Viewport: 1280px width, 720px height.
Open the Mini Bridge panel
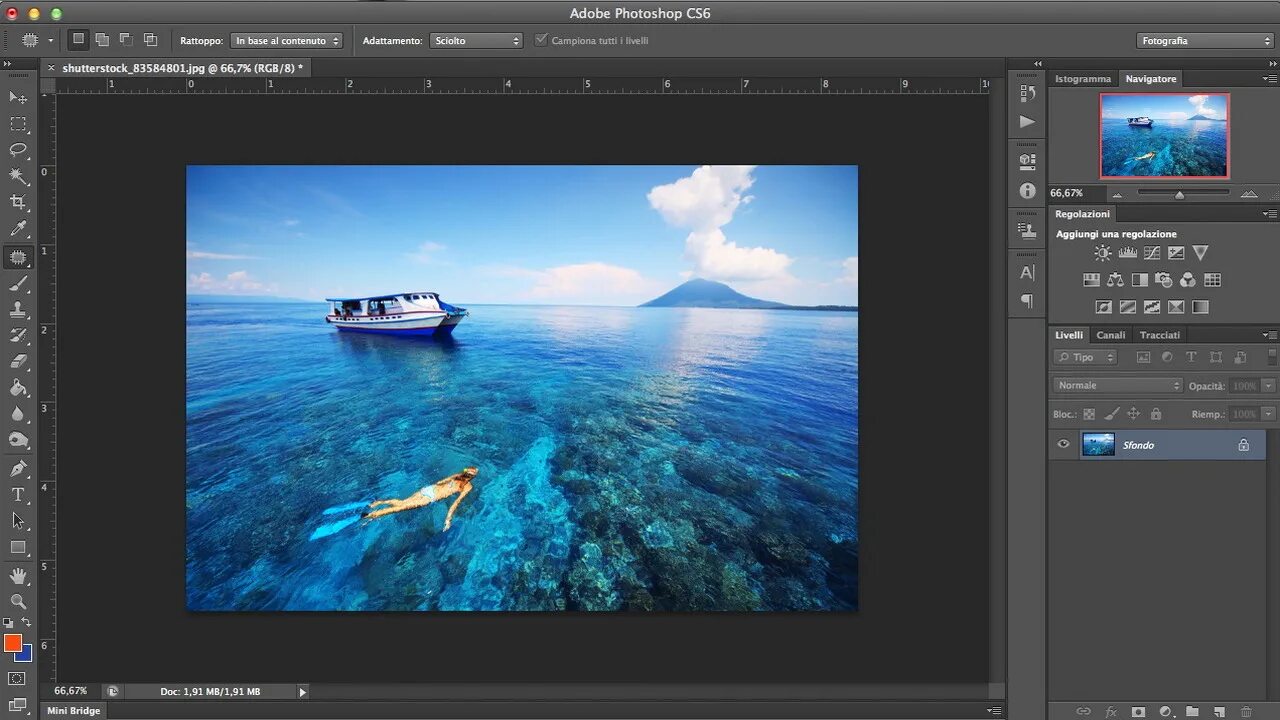coord(74,711)
